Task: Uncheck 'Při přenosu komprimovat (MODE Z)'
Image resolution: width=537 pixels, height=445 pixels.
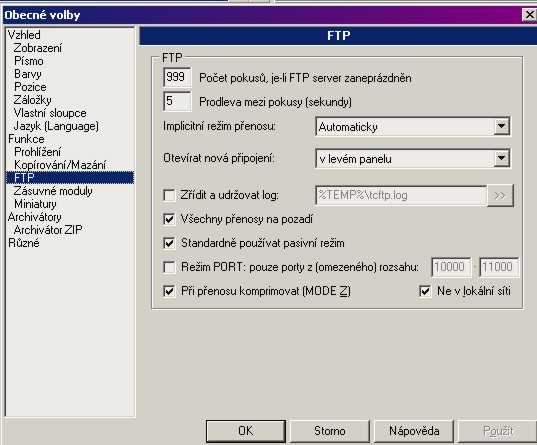Action: (x=169, y=291)
